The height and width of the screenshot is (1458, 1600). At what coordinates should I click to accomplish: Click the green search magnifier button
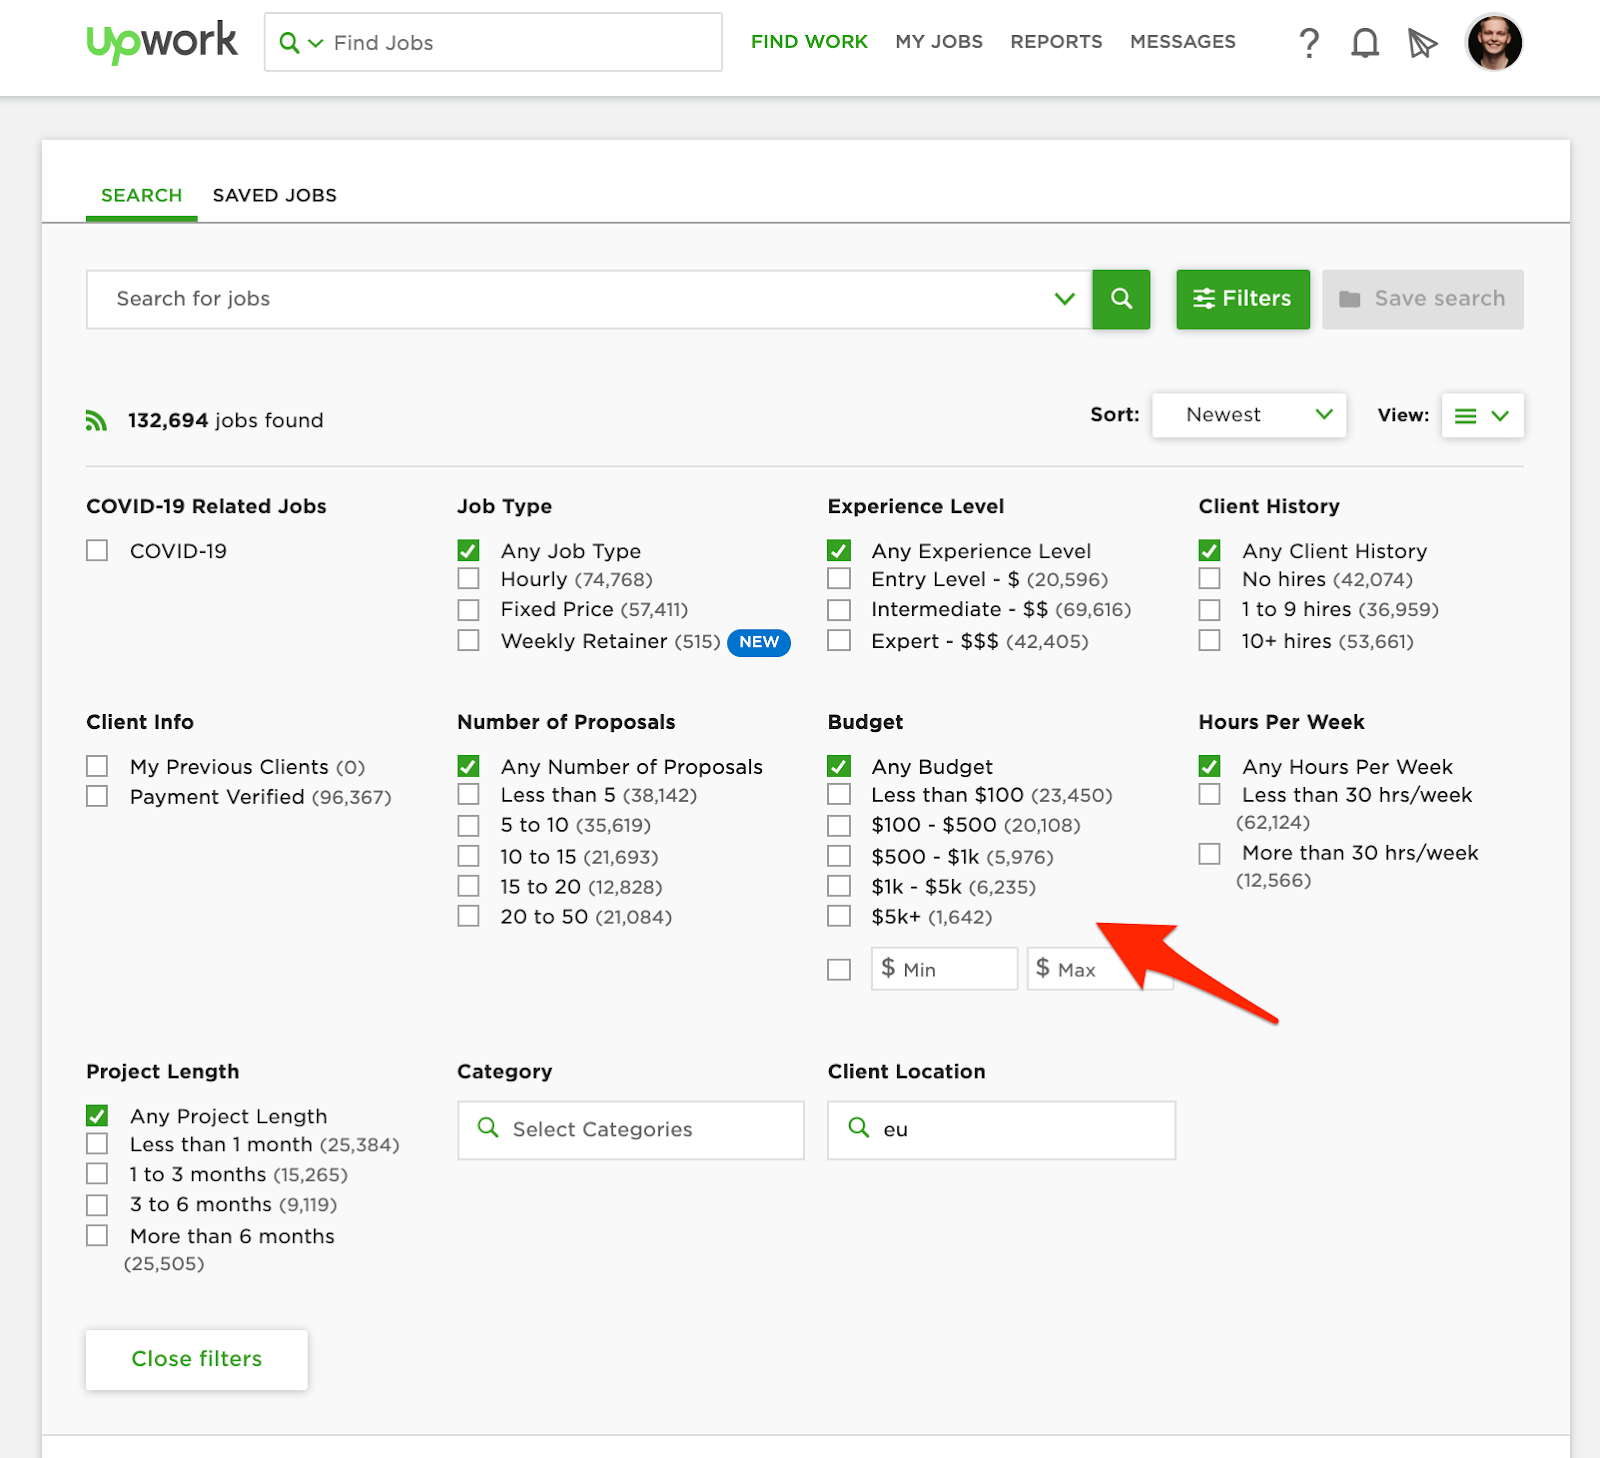pos(1121,299)
